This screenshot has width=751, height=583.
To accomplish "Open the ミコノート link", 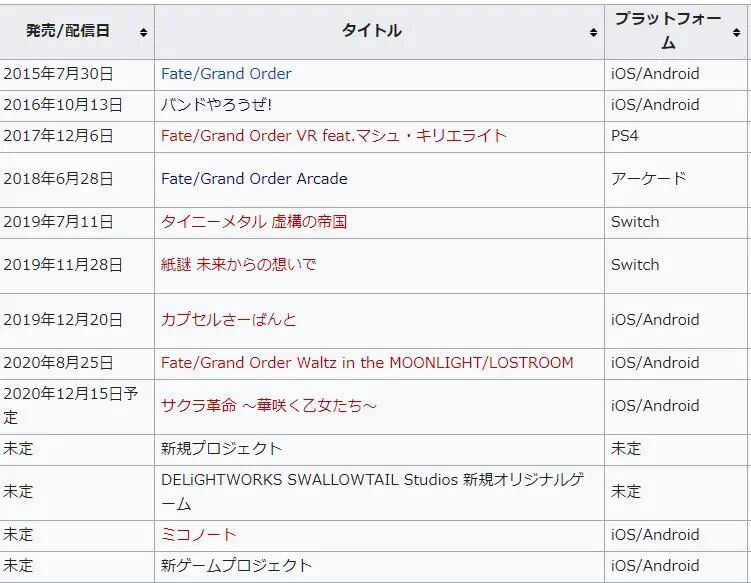I will click(x=199, y=535).
